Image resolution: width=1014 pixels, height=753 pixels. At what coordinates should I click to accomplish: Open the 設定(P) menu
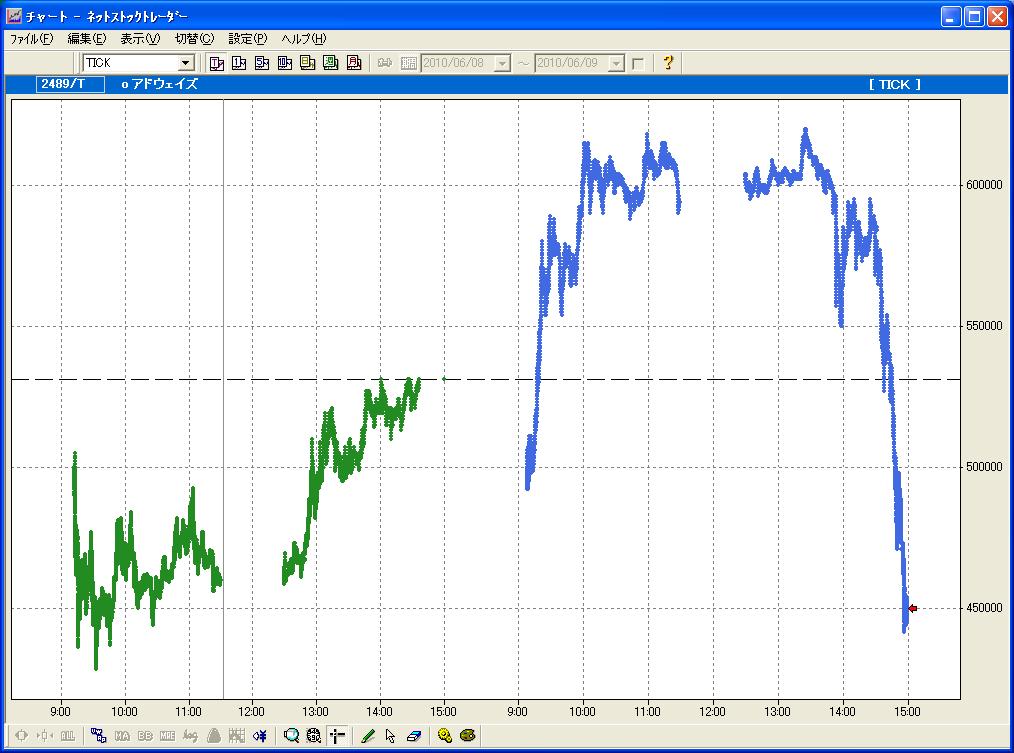tap(247, 39)
